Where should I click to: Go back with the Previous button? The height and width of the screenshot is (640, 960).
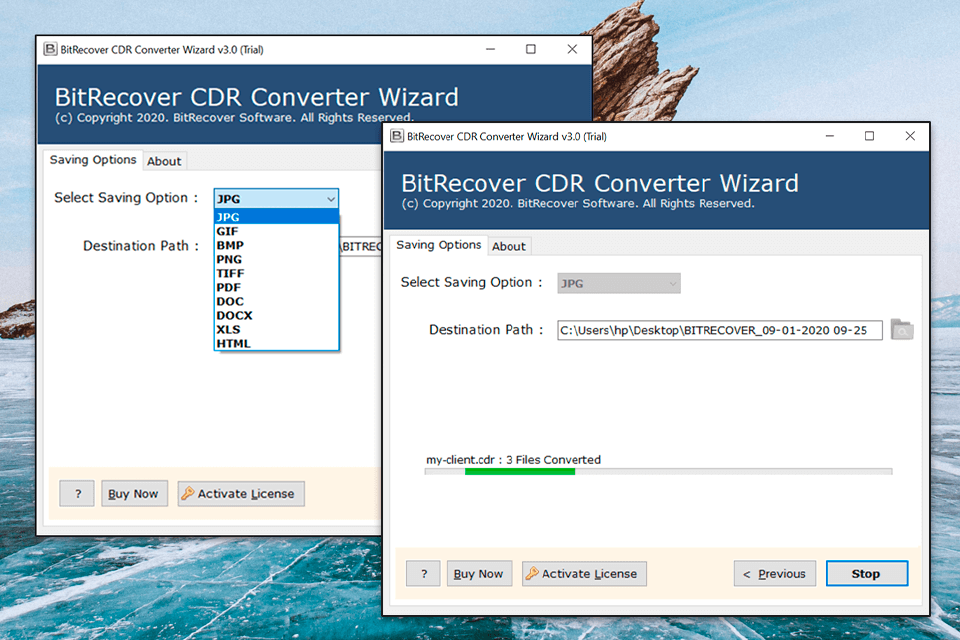(774, 574)
